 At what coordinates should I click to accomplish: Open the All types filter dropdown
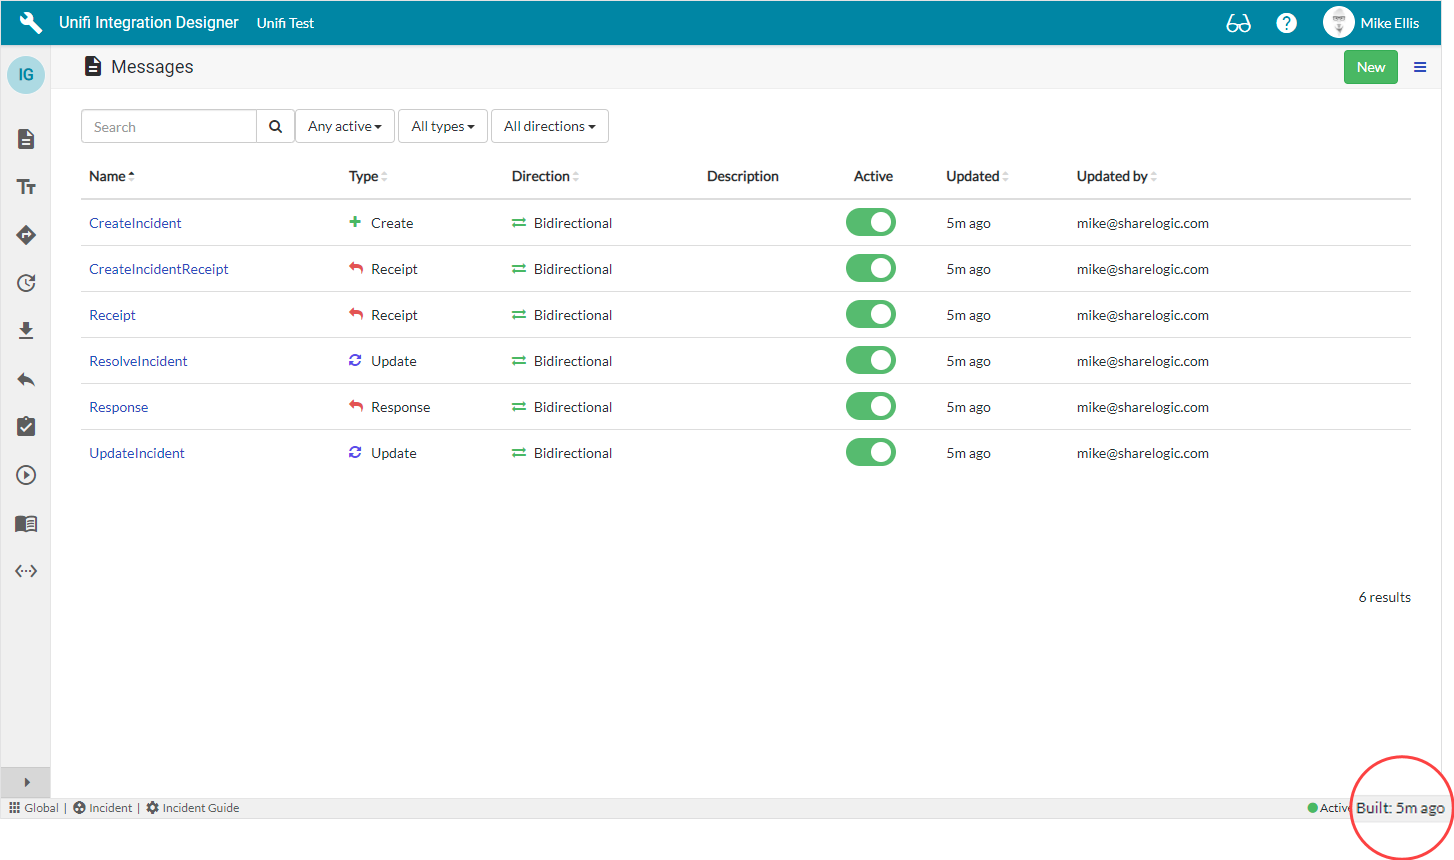pyautogui.click(x=442, y=127)
